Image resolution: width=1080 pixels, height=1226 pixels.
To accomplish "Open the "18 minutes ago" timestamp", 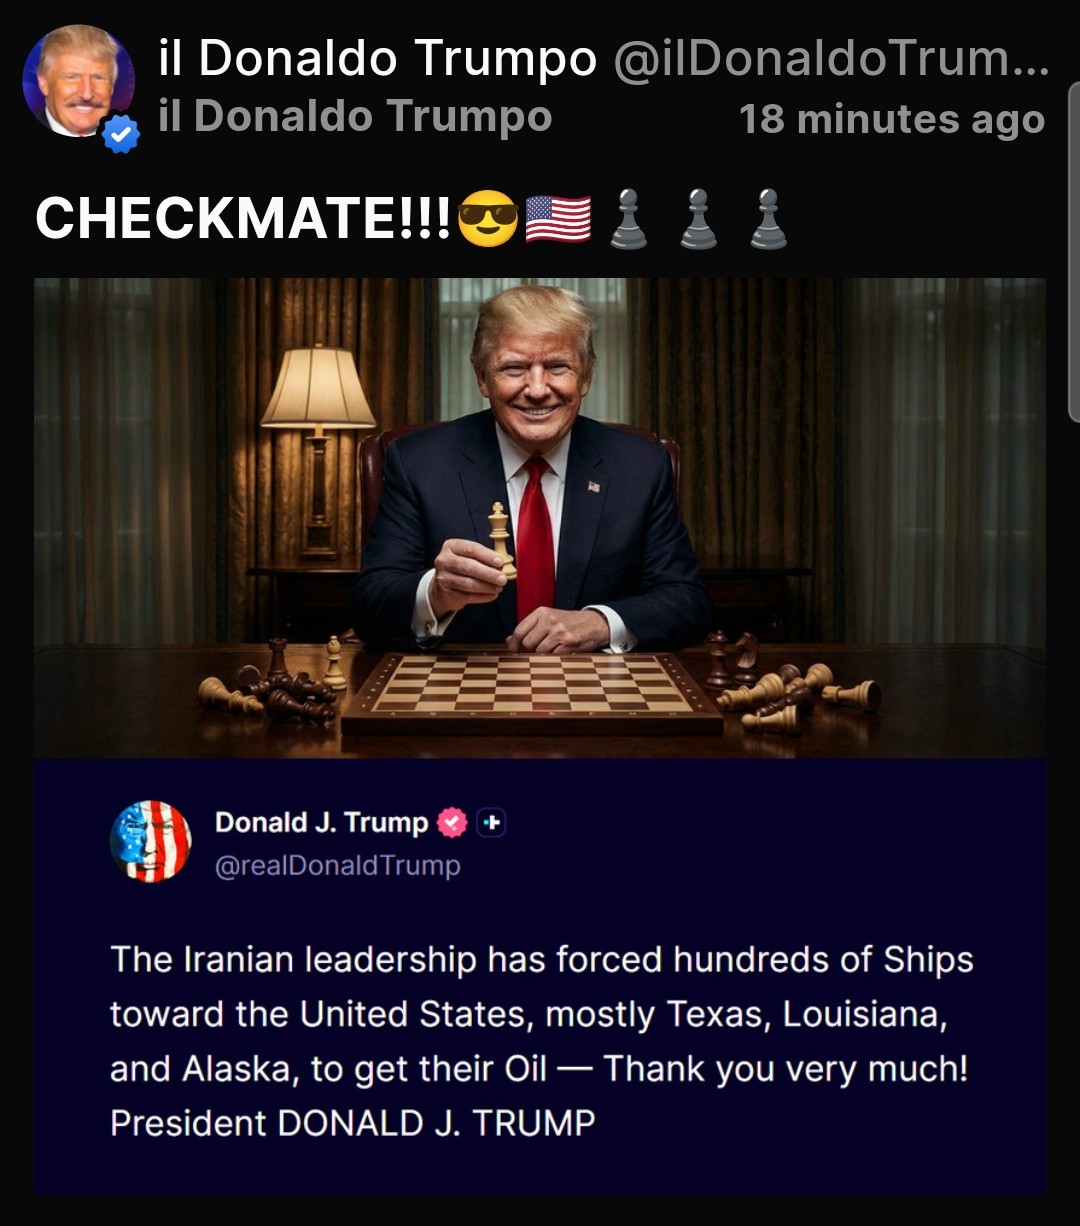I will pos(892,120).
